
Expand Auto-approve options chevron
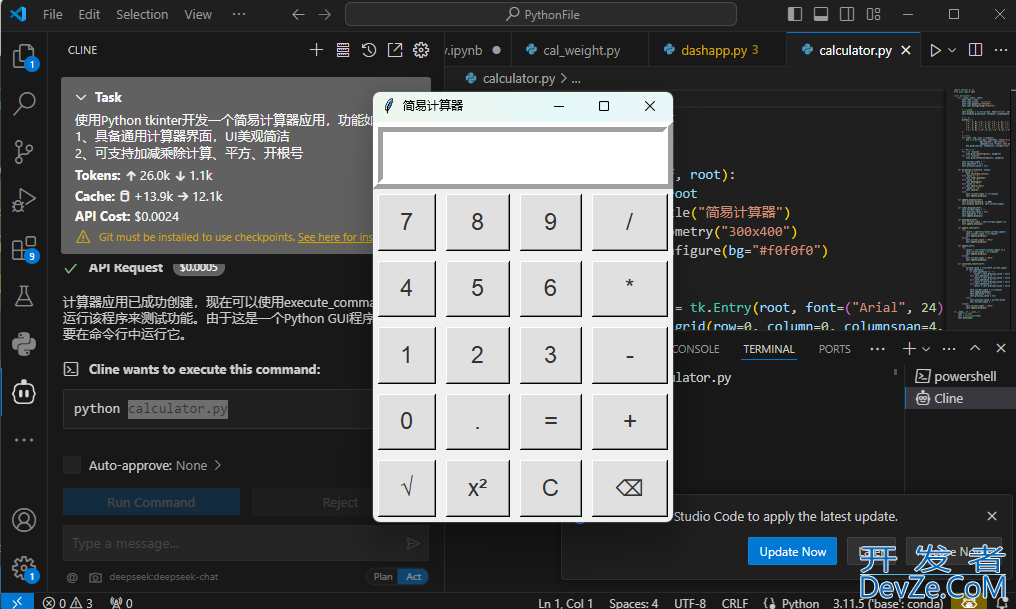218,465
